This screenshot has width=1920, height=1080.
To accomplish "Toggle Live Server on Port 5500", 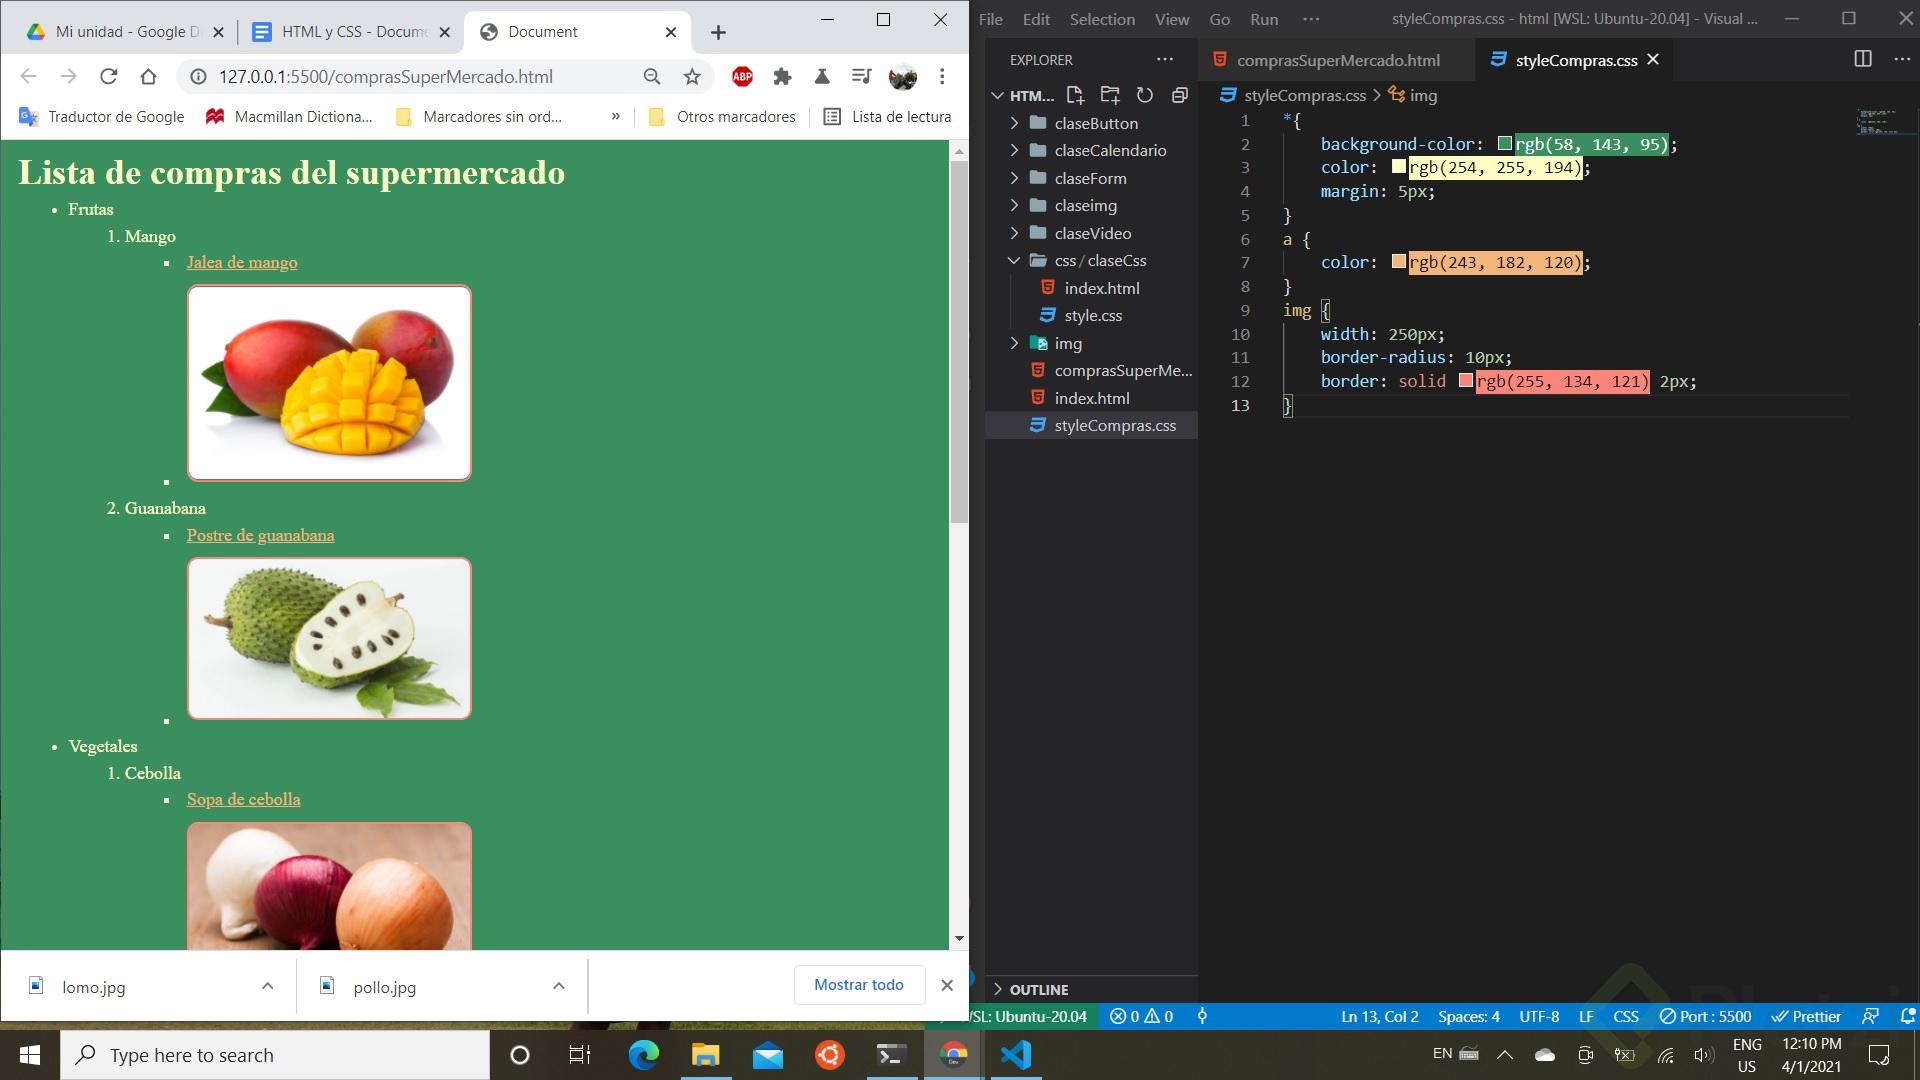I will point(1705,1016).
